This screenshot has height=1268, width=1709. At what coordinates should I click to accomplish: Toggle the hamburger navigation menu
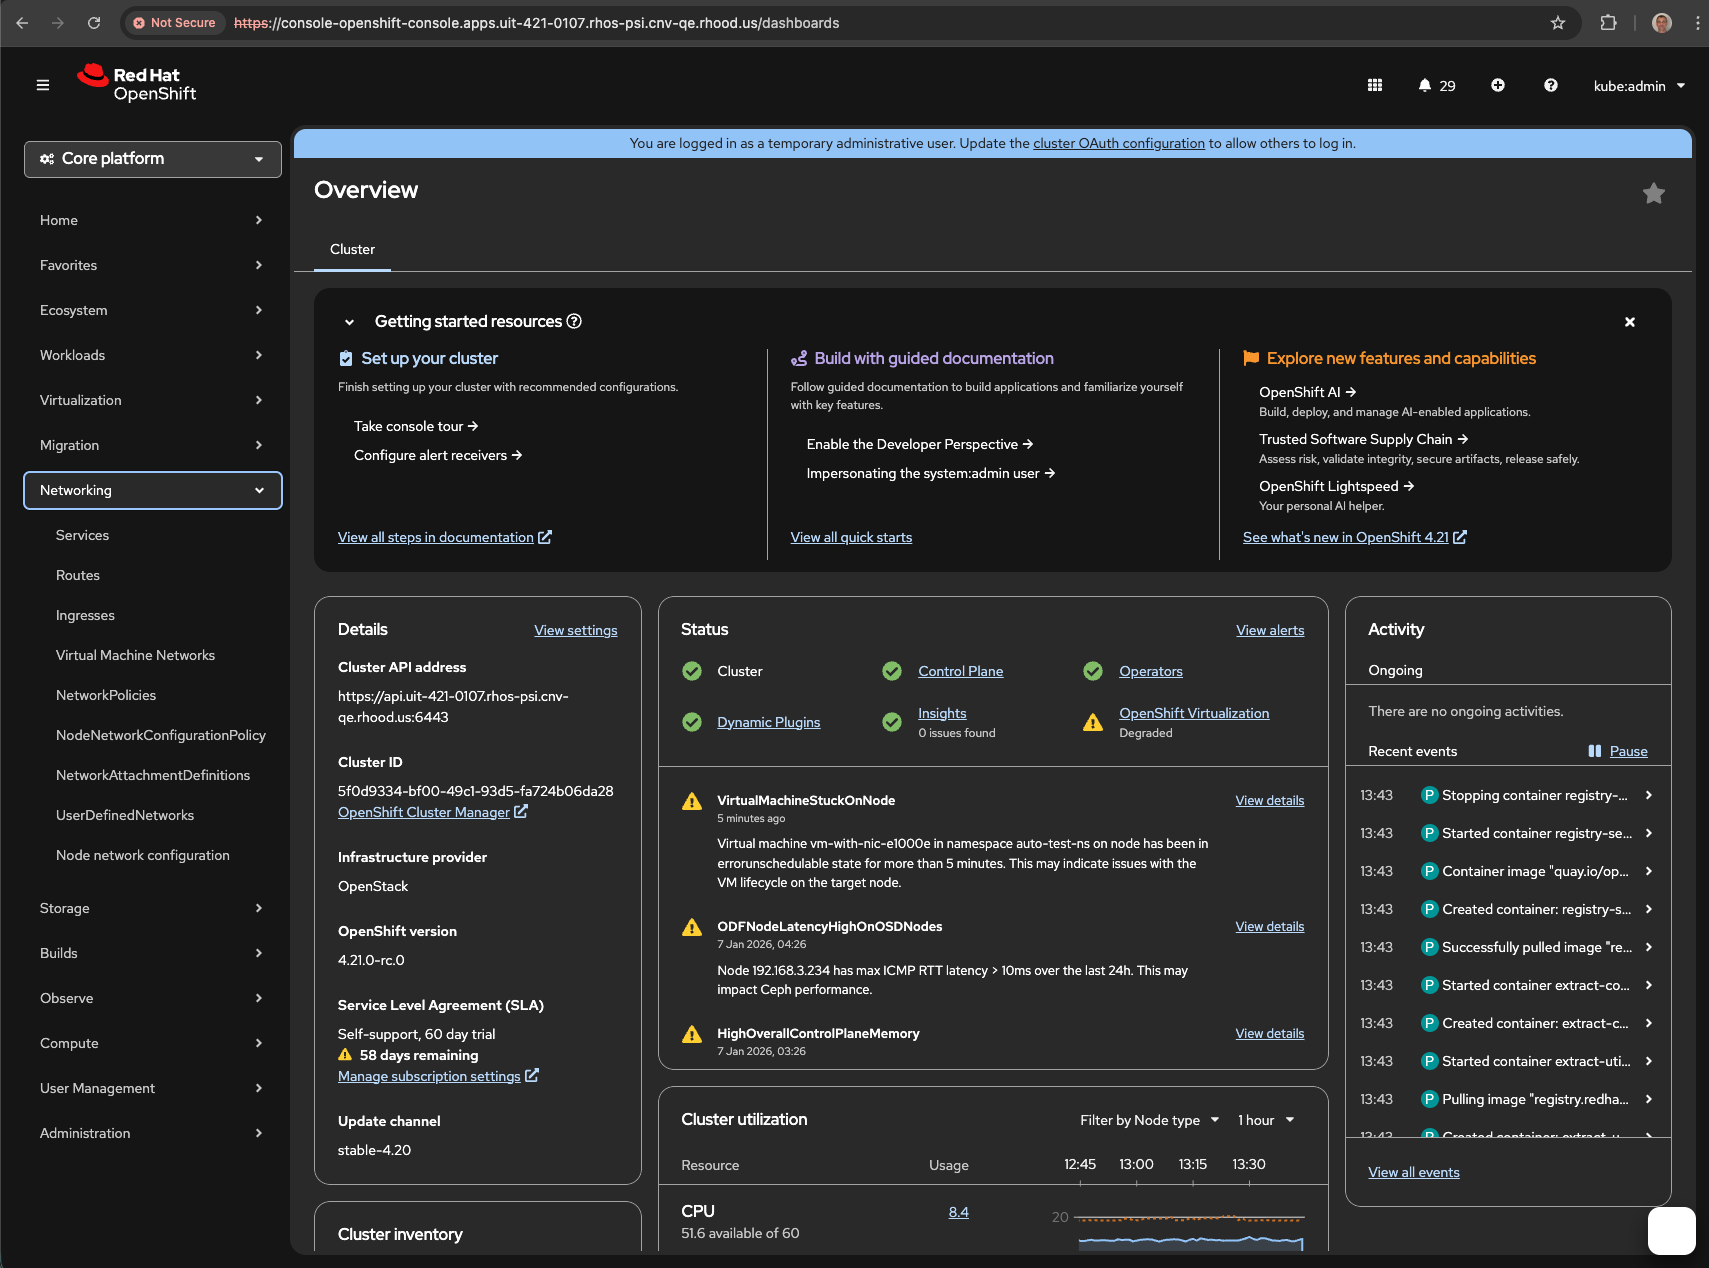[42, 85]
